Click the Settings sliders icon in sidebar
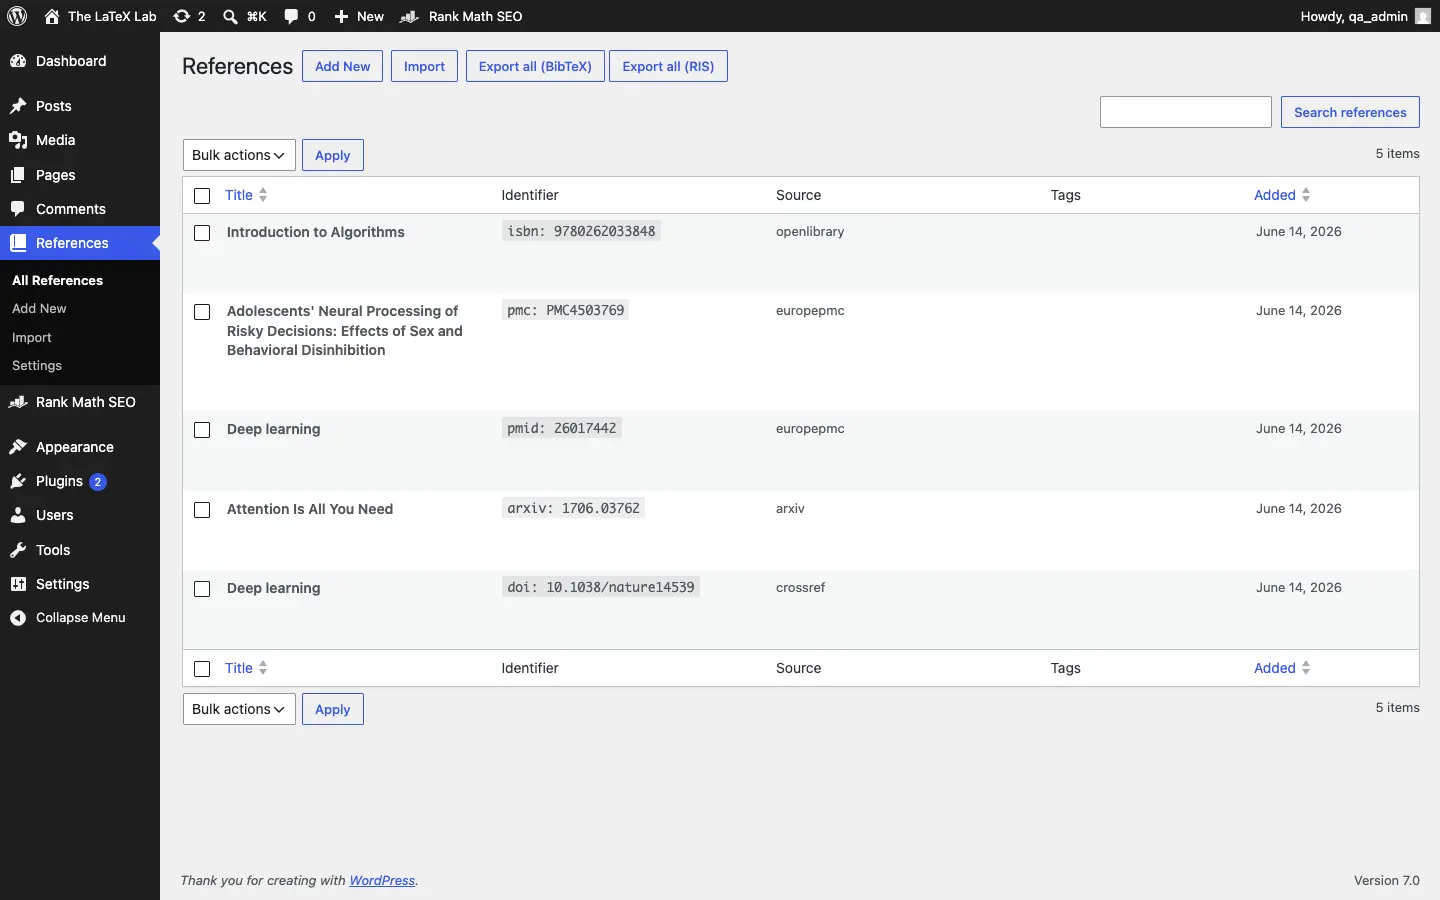 tap(18, 584)
